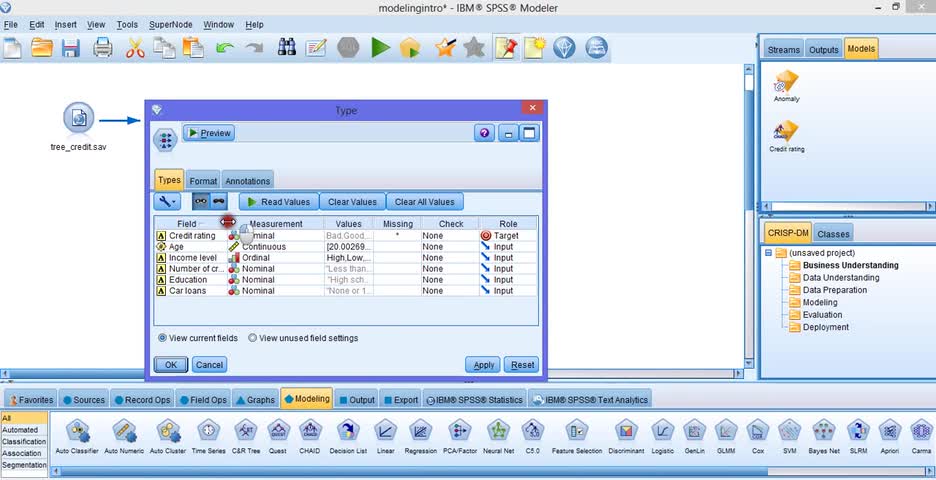Switch to the Annotations tab
The height and width of the screenshot is (480, 936).
248,181
